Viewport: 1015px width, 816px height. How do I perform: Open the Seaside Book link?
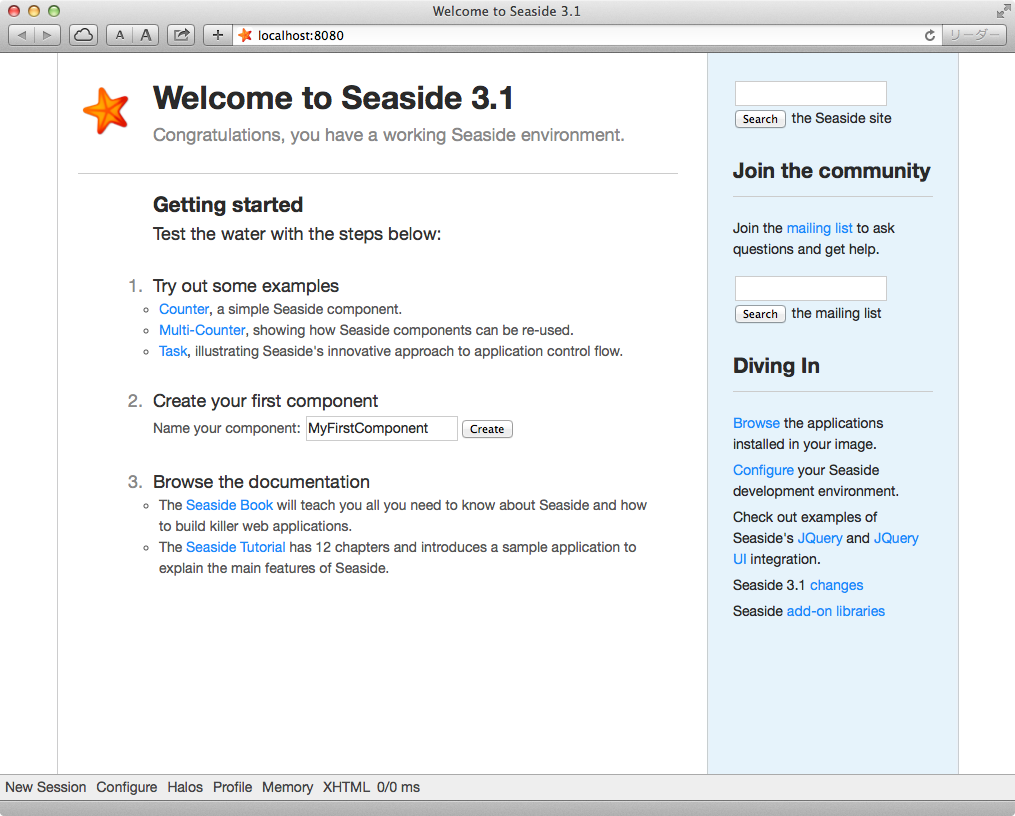(229, 505)
